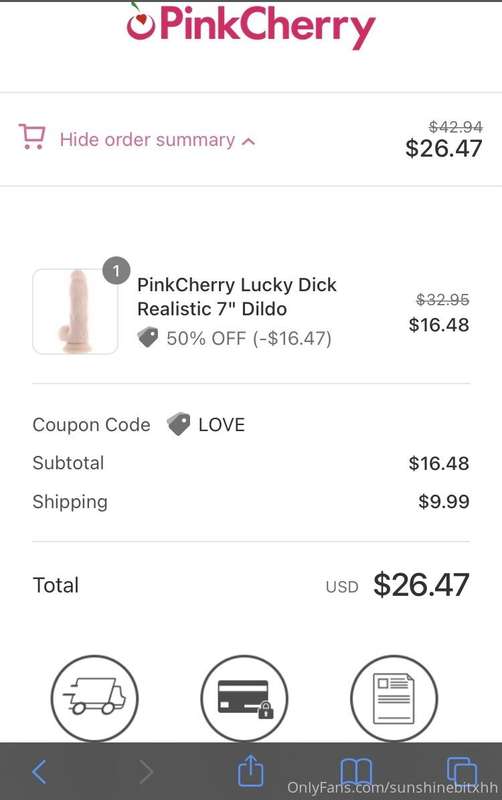Select the PinkCherry Lucky Dick product title
502x800 pixels.
[x=237, y=296]
